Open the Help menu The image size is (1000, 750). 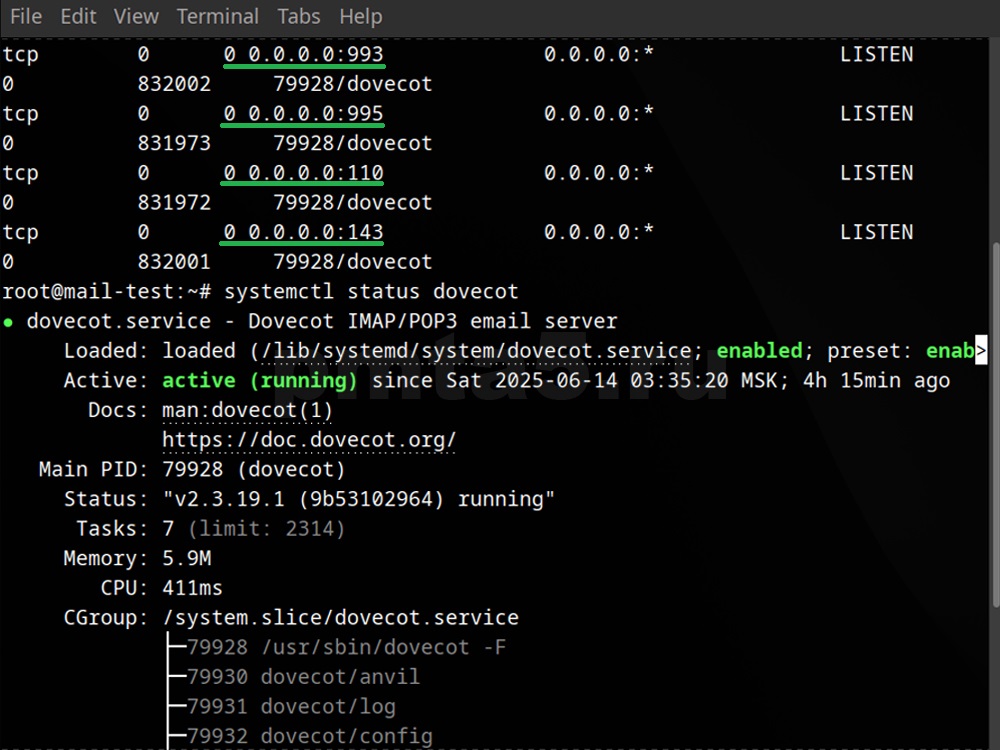click(x=361, y=16)
